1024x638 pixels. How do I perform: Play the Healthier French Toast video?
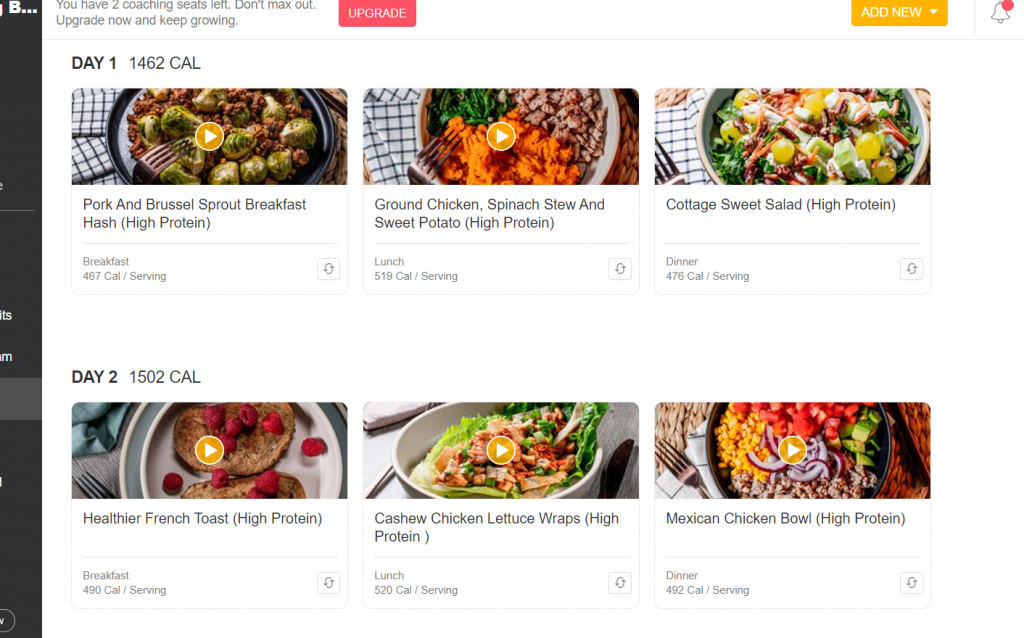(x=209, y=450)
